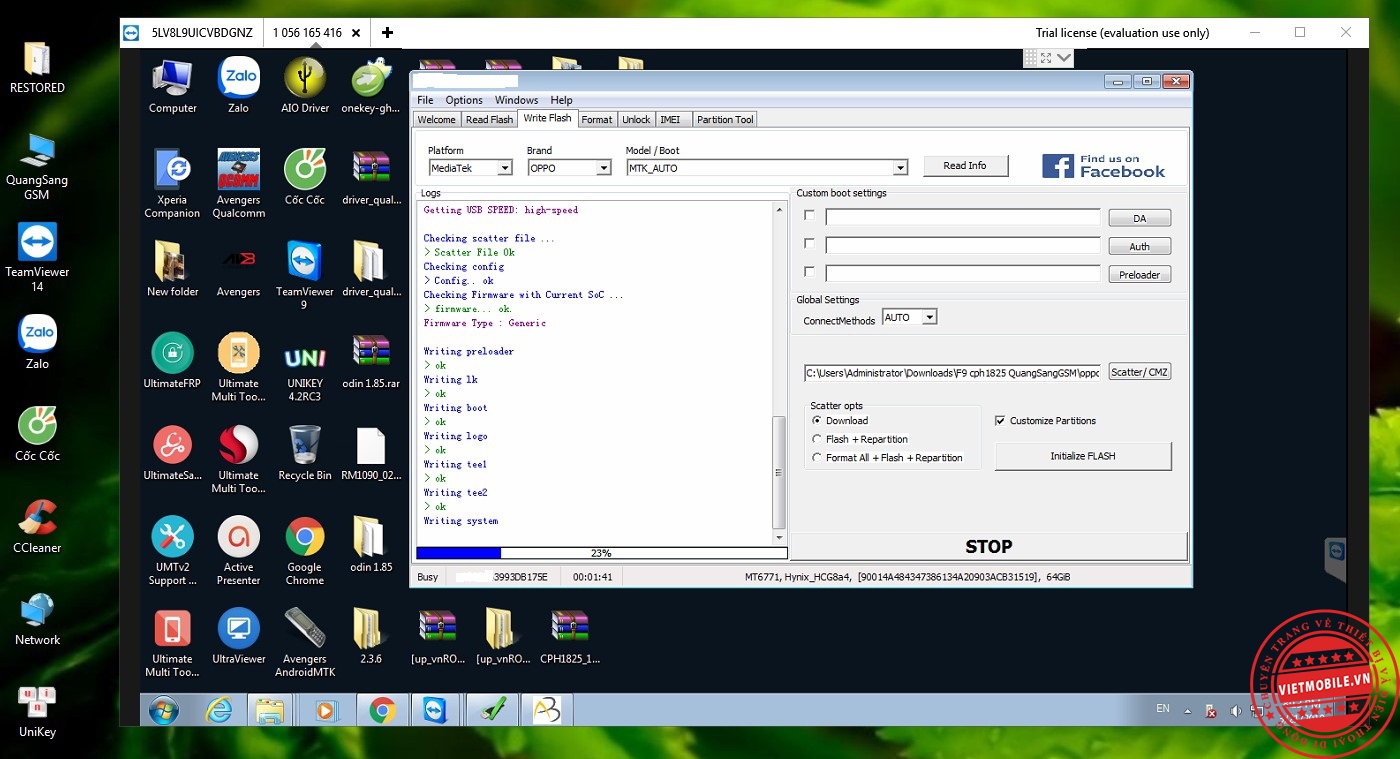Open CPH1825 archive file icon
The image size is (1400, 759).
tap(569, 637)
